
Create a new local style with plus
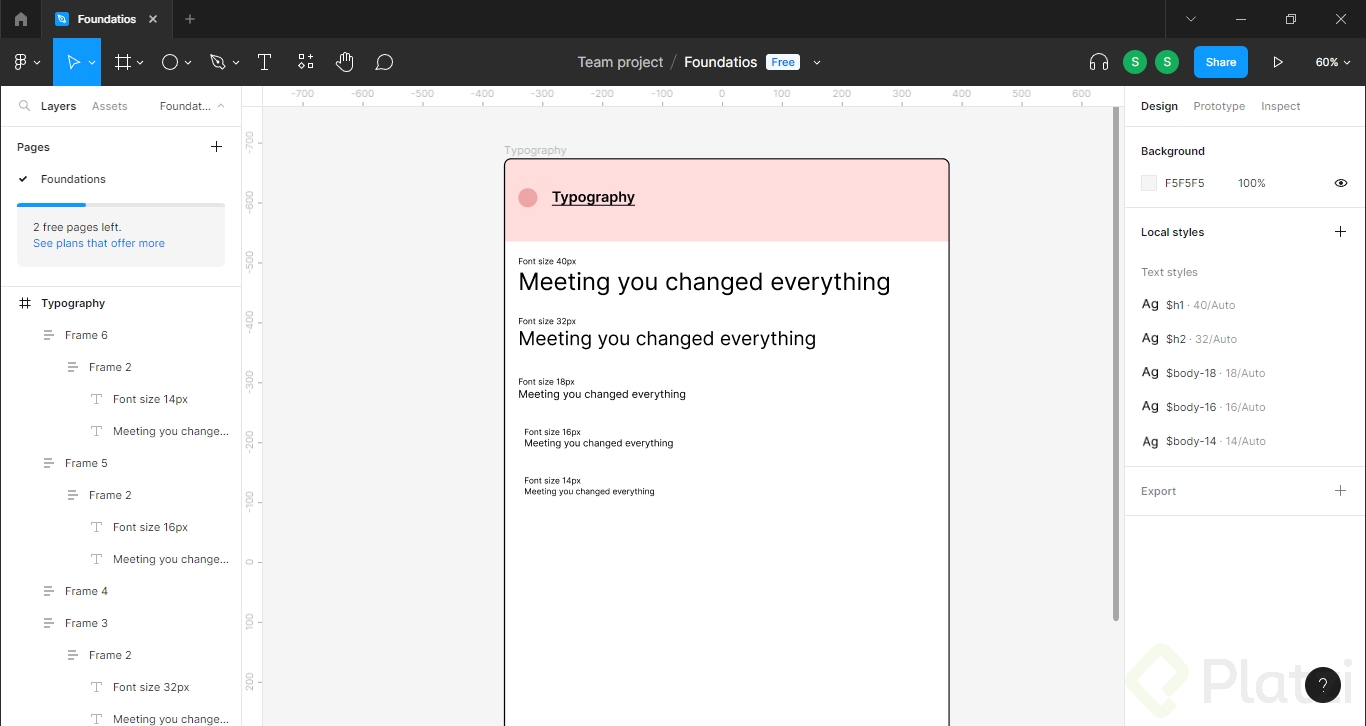pyautogui.click(x=1341, y=232)
